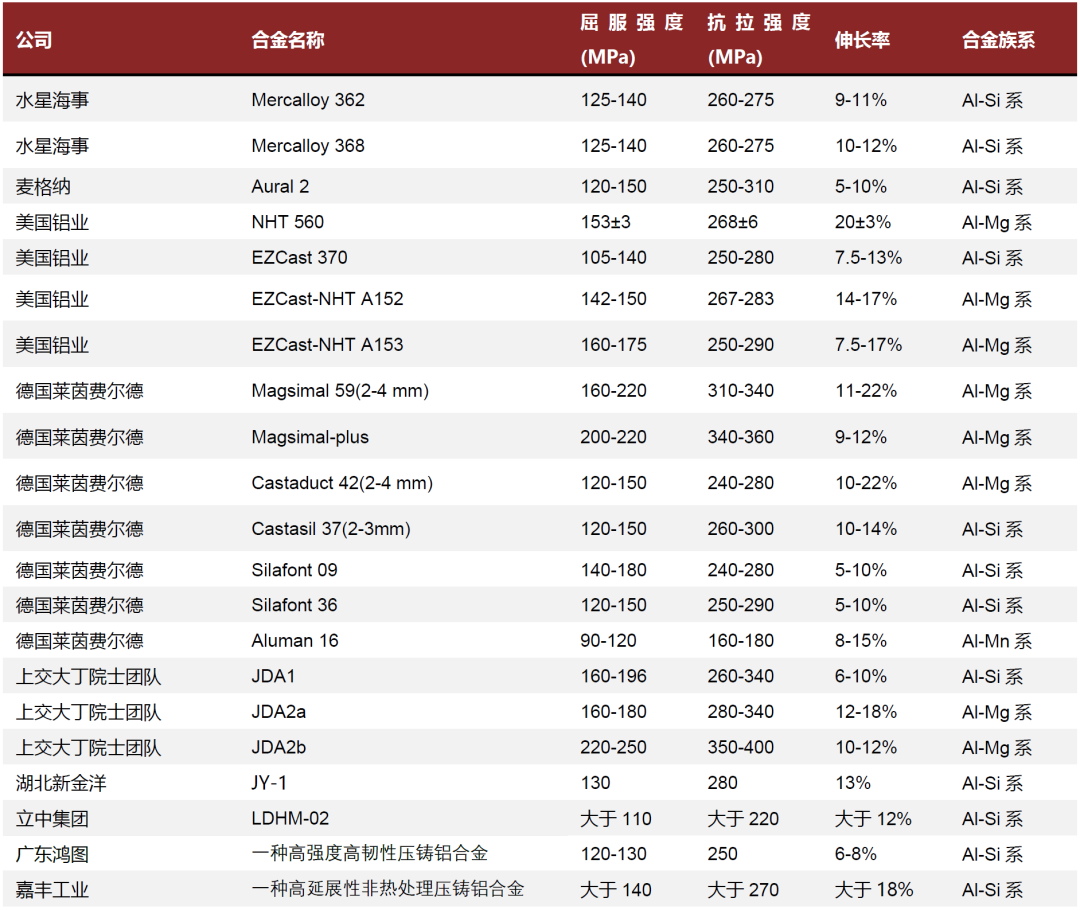Click the 广东鸿图 company cell
The image size is (1080, 910).
click(x=52, y=854)
